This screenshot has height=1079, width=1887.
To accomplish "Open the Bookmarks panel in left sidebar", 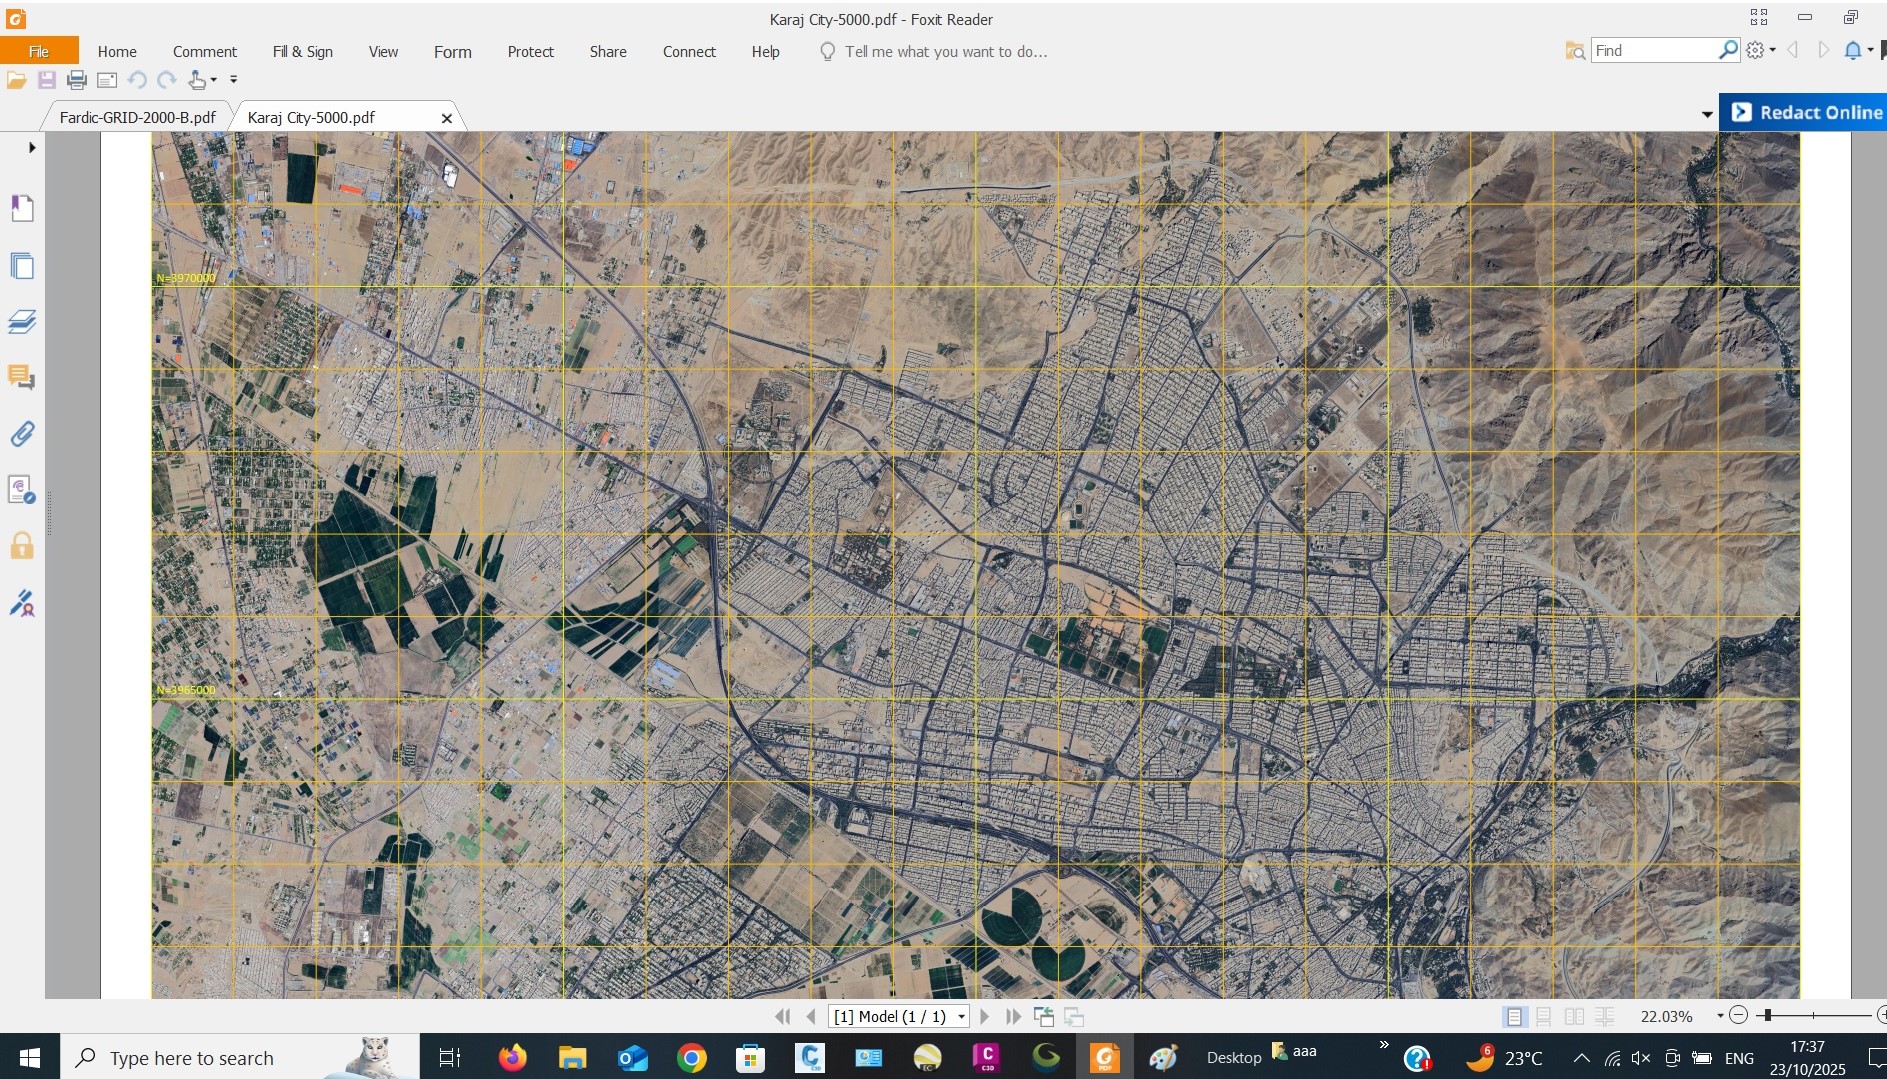I will [x=22, y=208].
